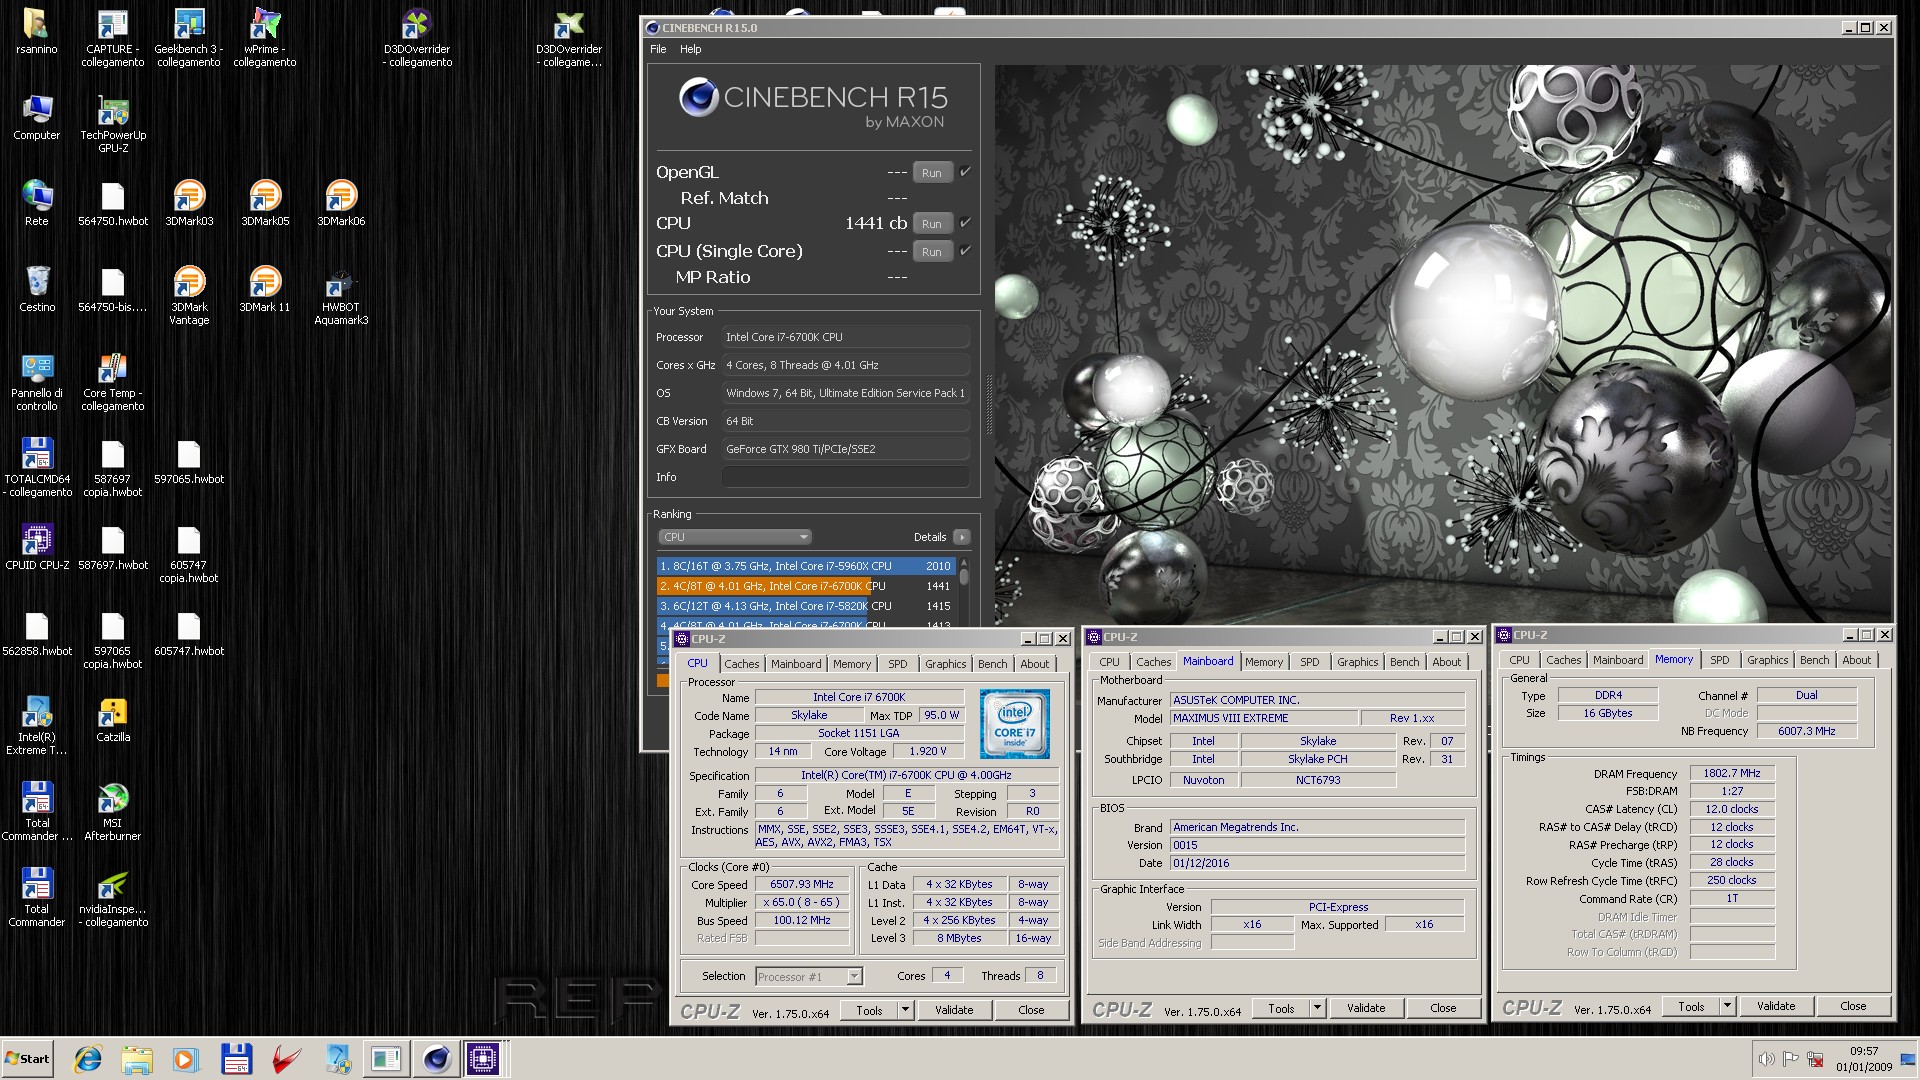Switch to SPD tab in Mainboard CPU-Z window

pyautogui.click(x=1310, y=662)
